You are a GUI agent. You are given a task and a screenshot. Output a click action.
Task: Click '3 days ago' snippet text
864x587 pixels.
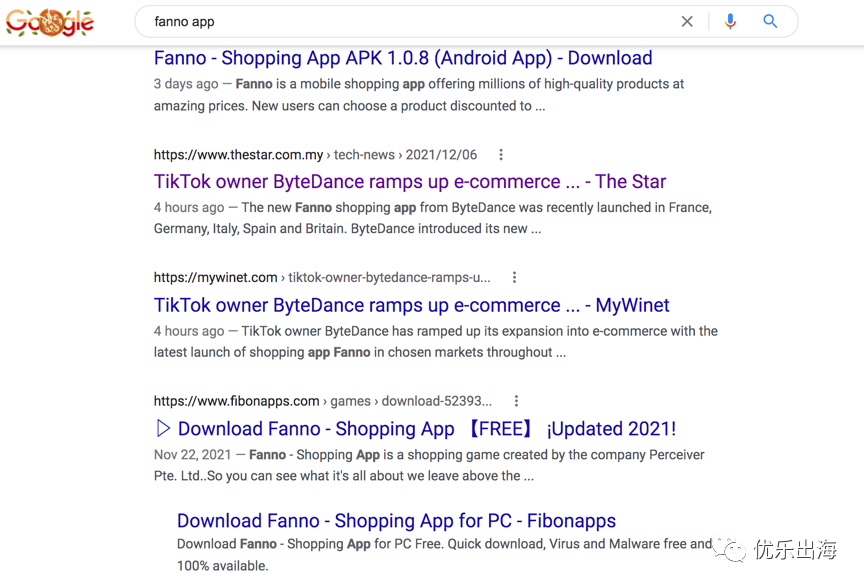186,84
